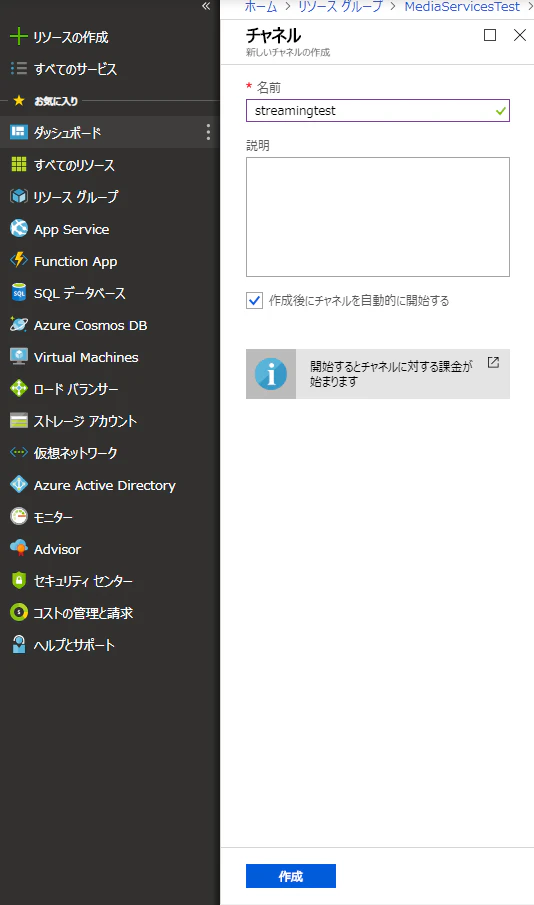This screenshot has width=534, height=905.
Task: Maximize the チャネル blade
Action: coord(490,35)
